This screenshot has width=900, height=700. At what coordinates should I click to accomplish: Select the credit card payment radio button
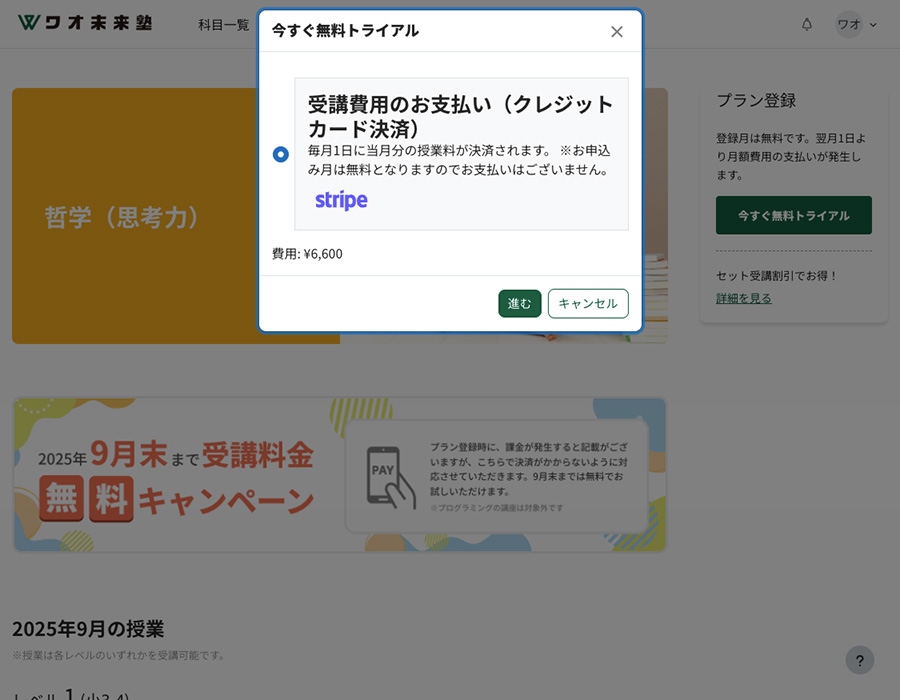[280, 154]
